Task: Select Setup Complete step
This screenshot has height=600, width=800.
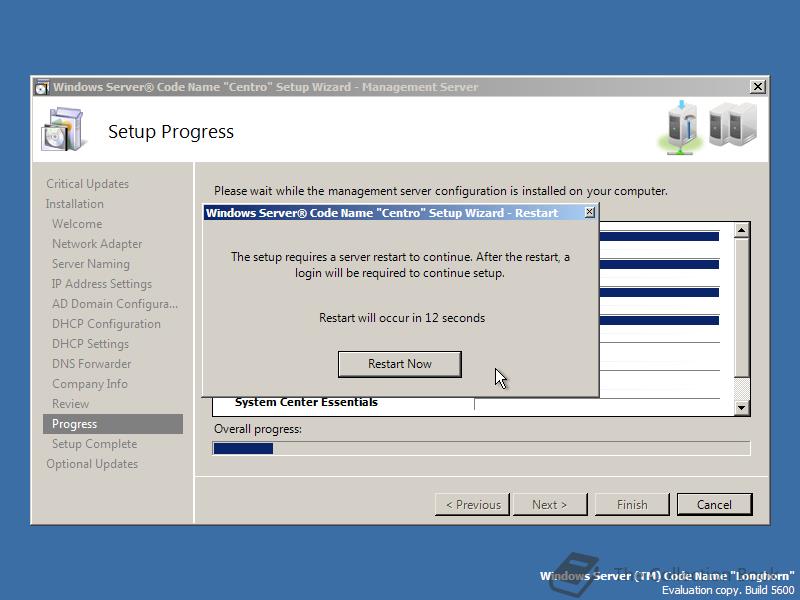Action: coord(94,444)
